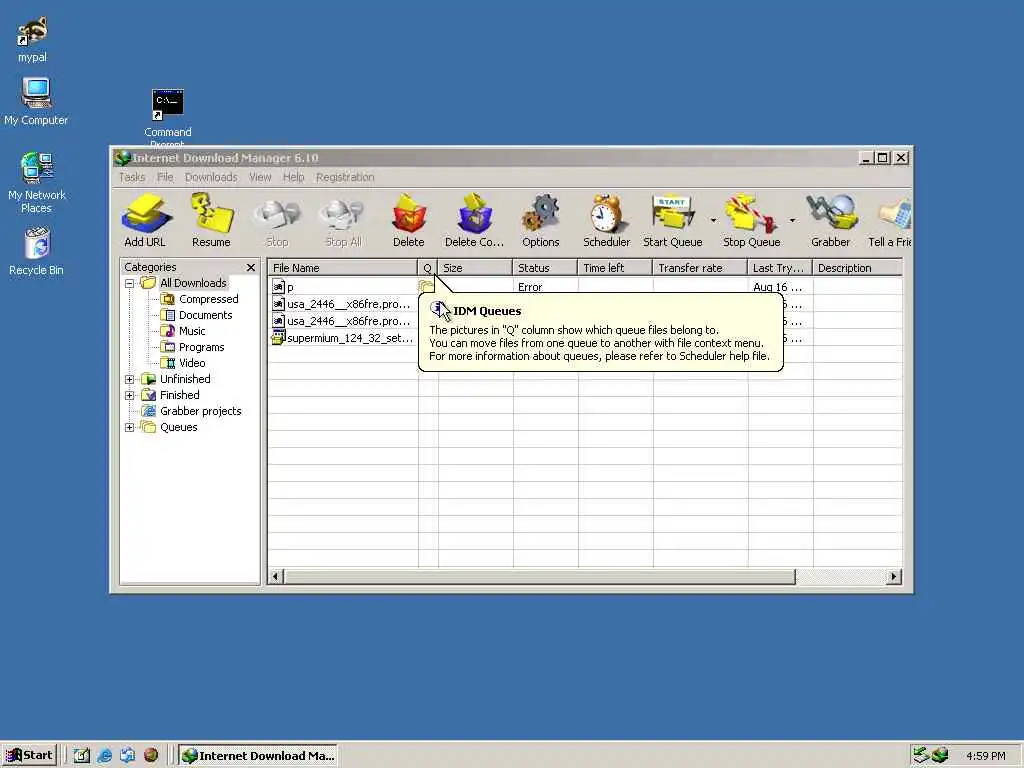The width and height of the screenshot is (1024, 768).
Task: Select the Video category
Action: coord(192,363)
